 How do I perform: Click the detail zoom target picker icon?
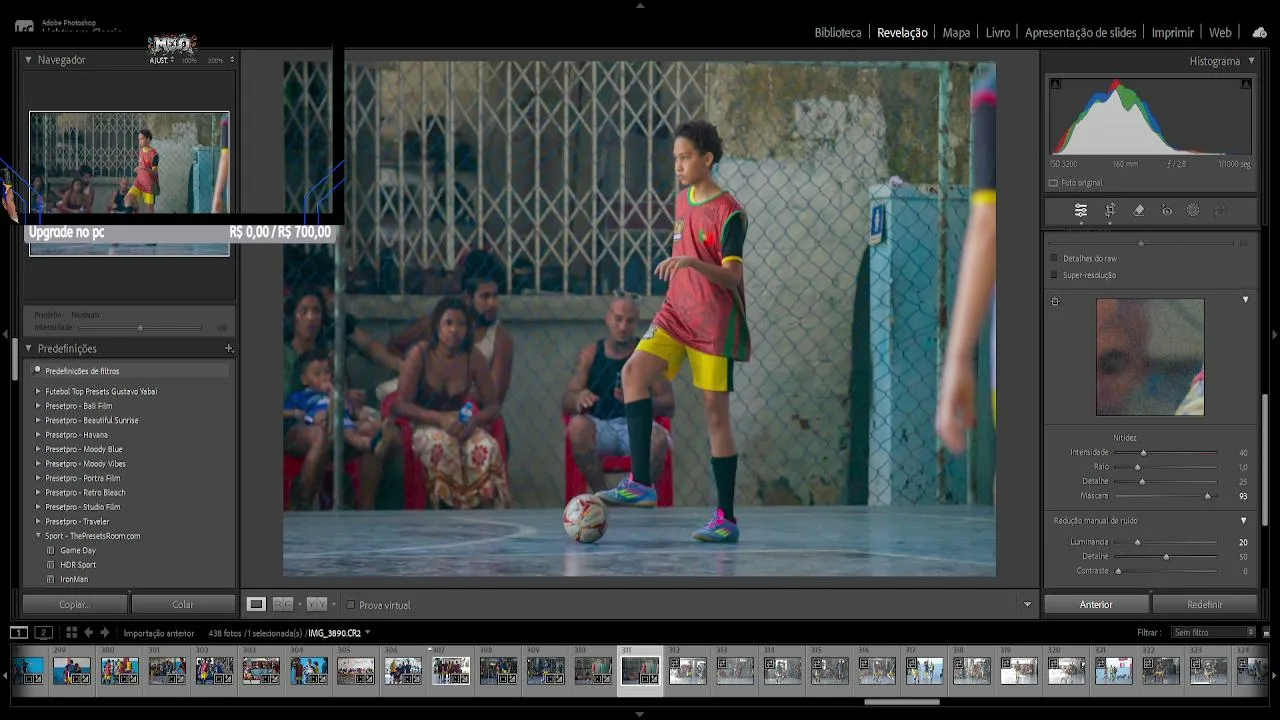[1055, 302]
